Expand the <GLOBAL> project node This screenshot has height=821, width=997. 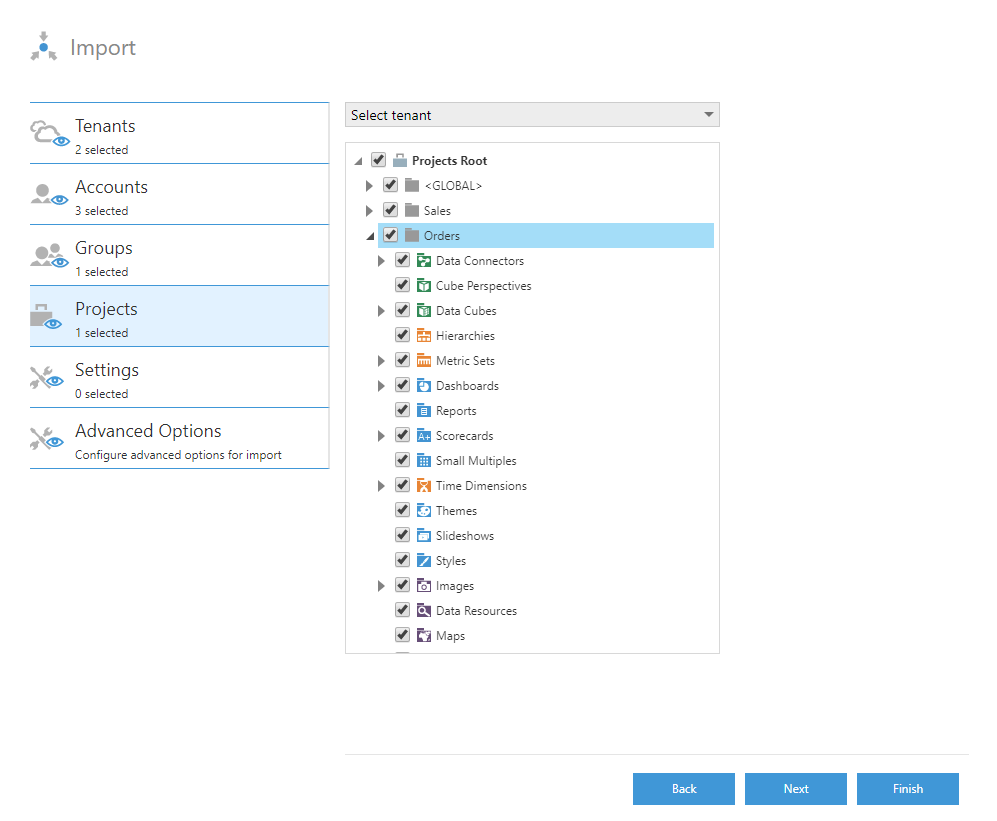tap(369, 186)
